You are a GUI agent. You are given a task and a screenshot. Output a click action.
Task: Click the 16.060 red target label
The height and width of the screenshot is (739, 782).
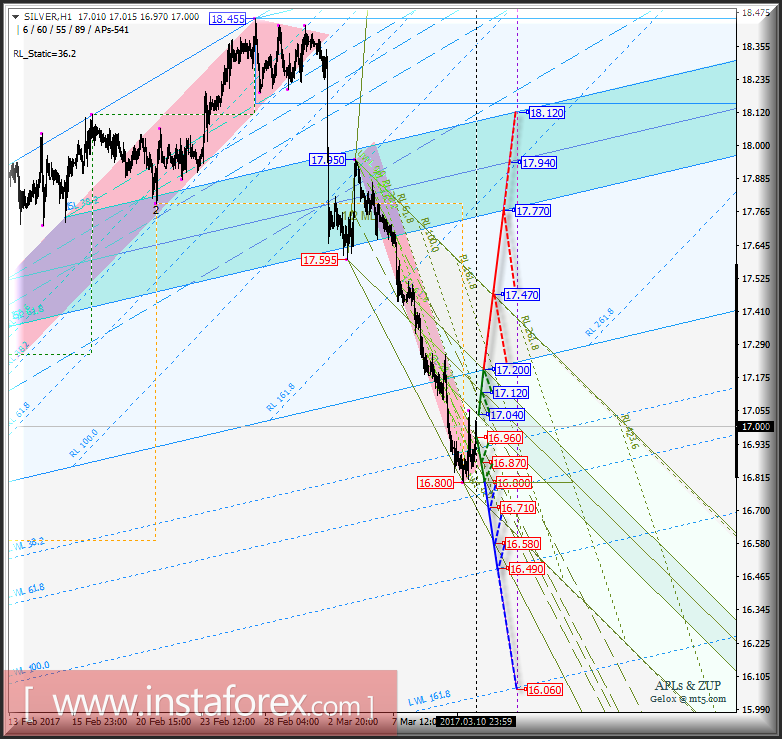click(545, 690)
